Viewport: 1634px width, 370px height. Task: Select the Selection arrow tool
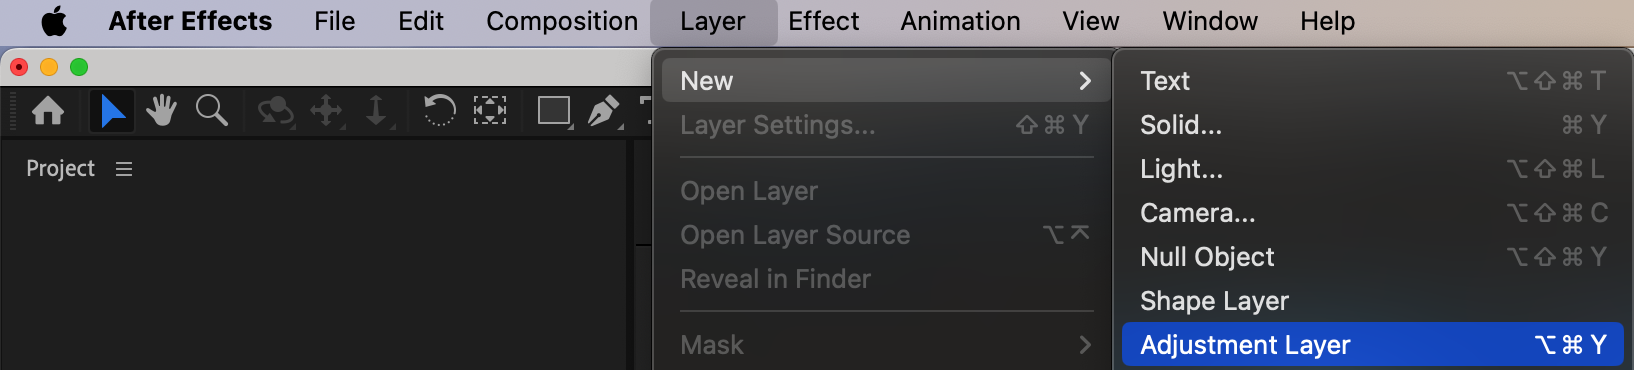point(112,110)
